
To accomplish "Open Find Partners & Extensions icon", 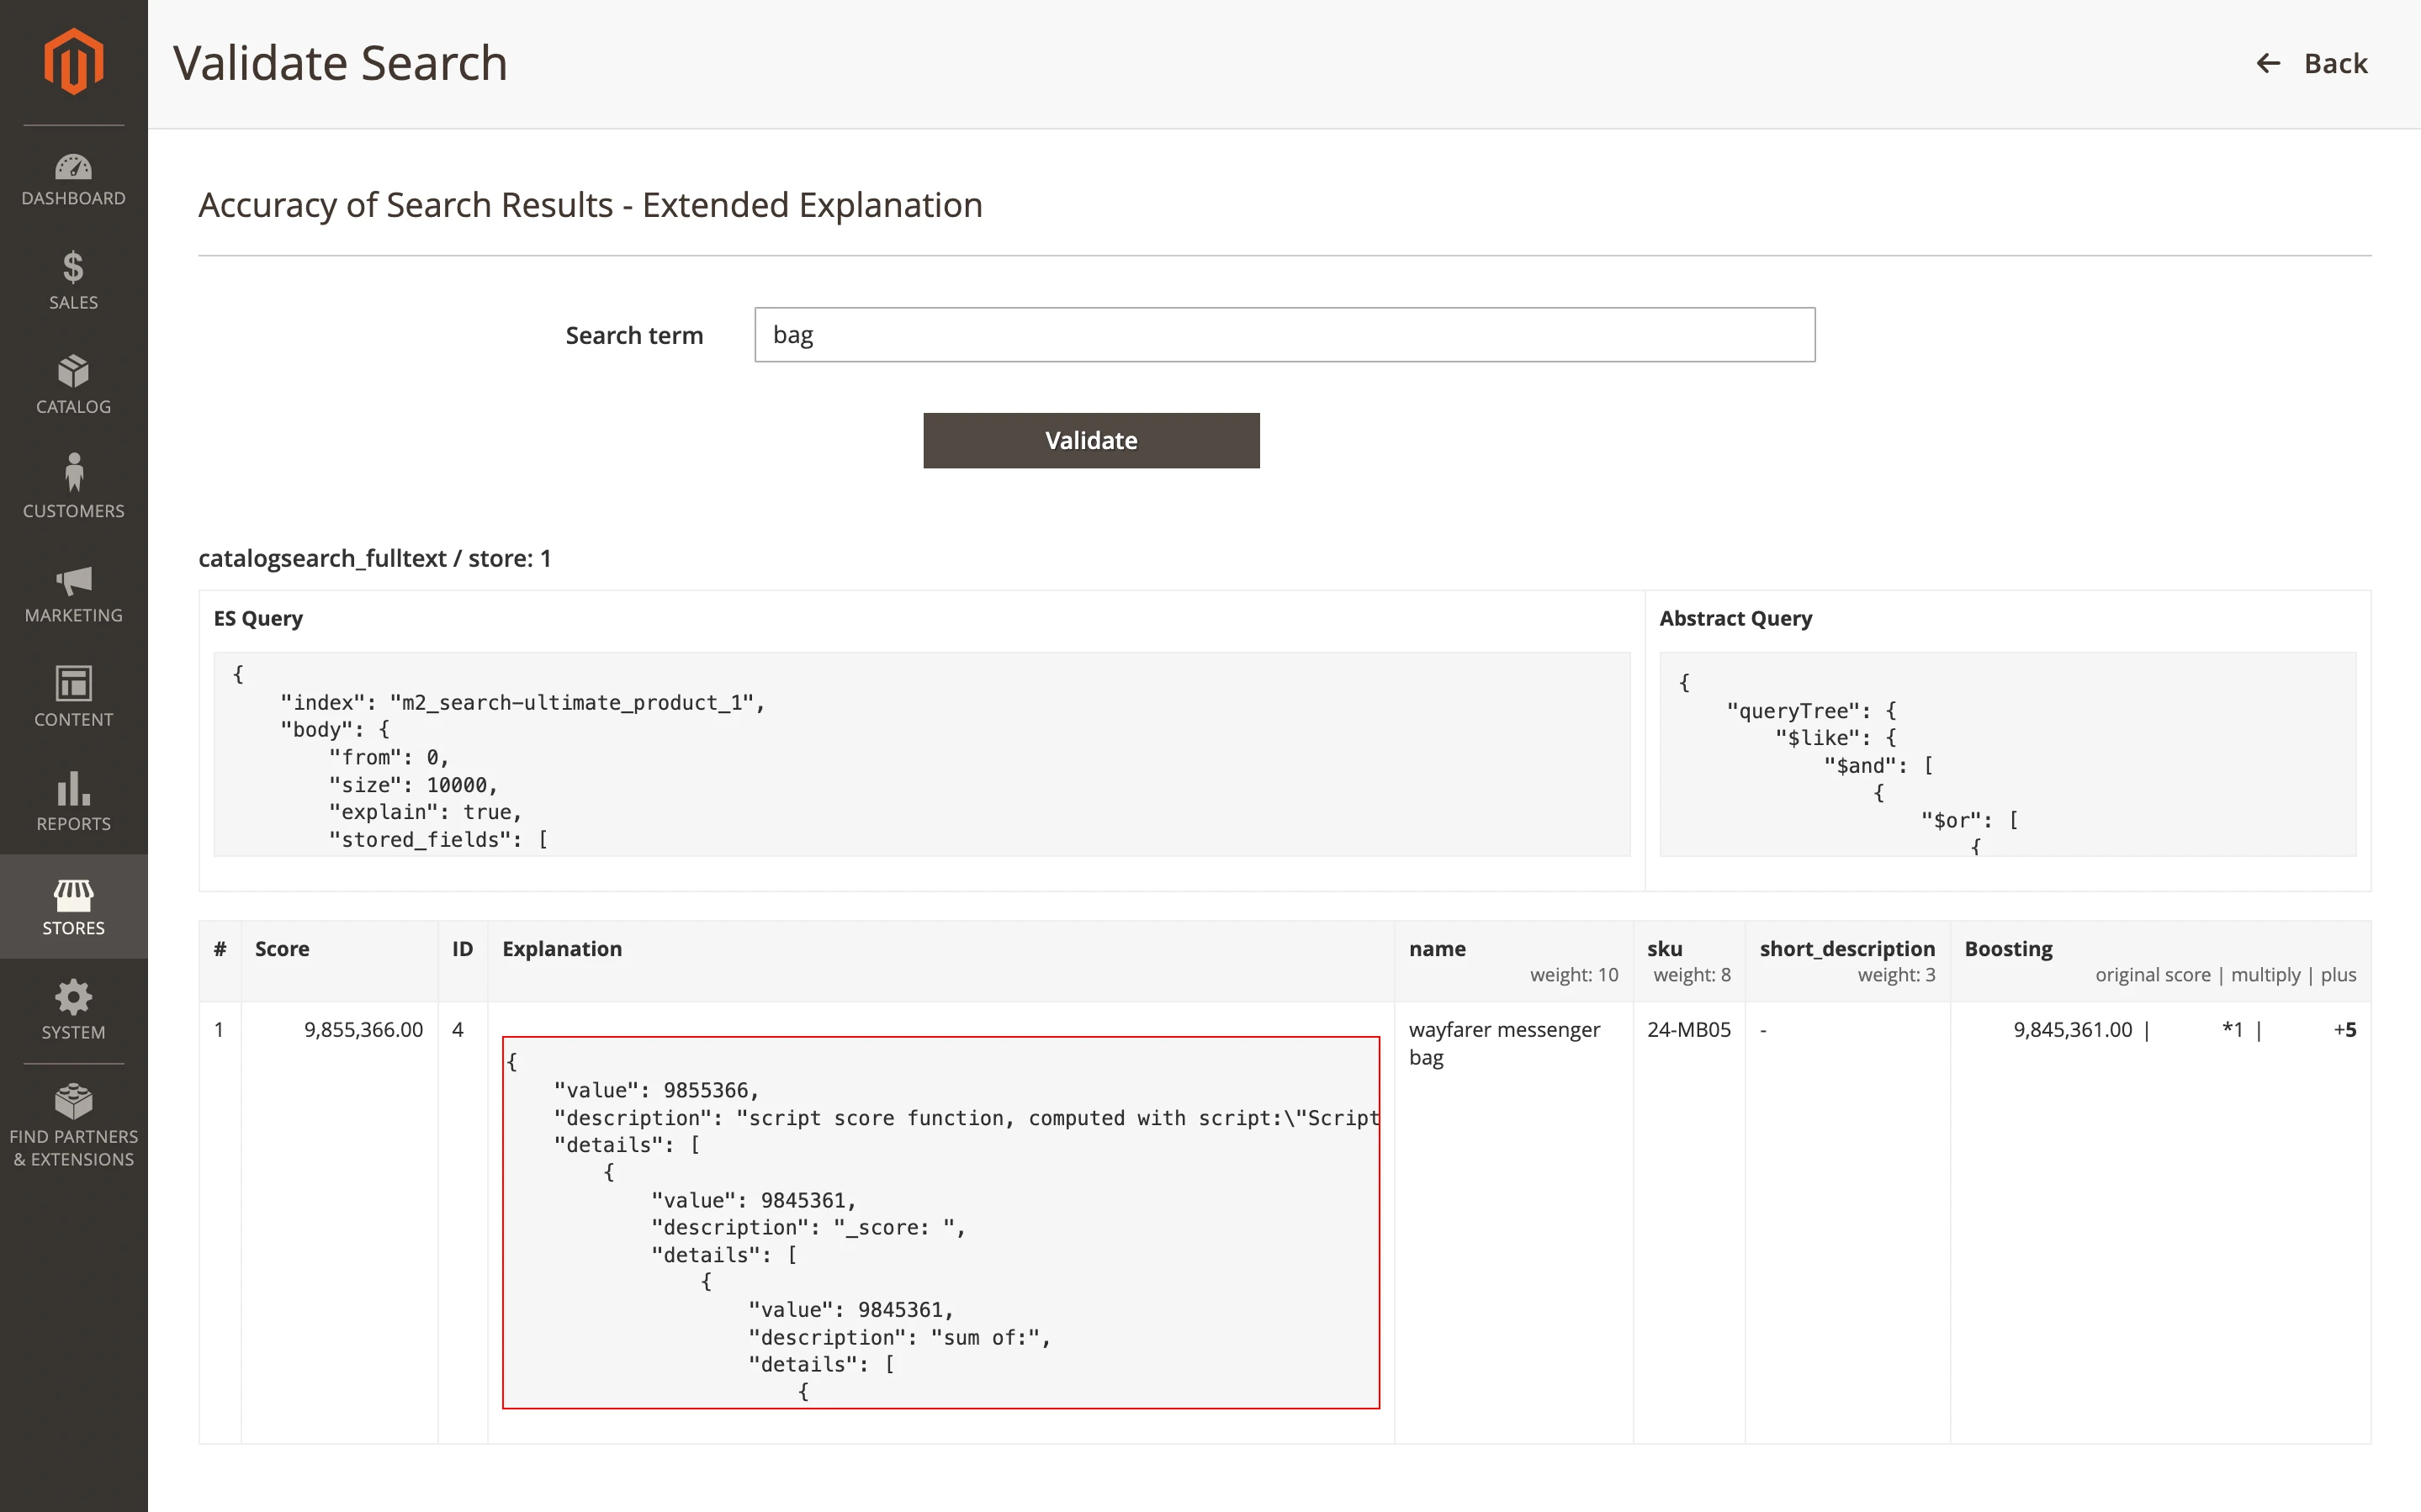I will coord(73,1102).
